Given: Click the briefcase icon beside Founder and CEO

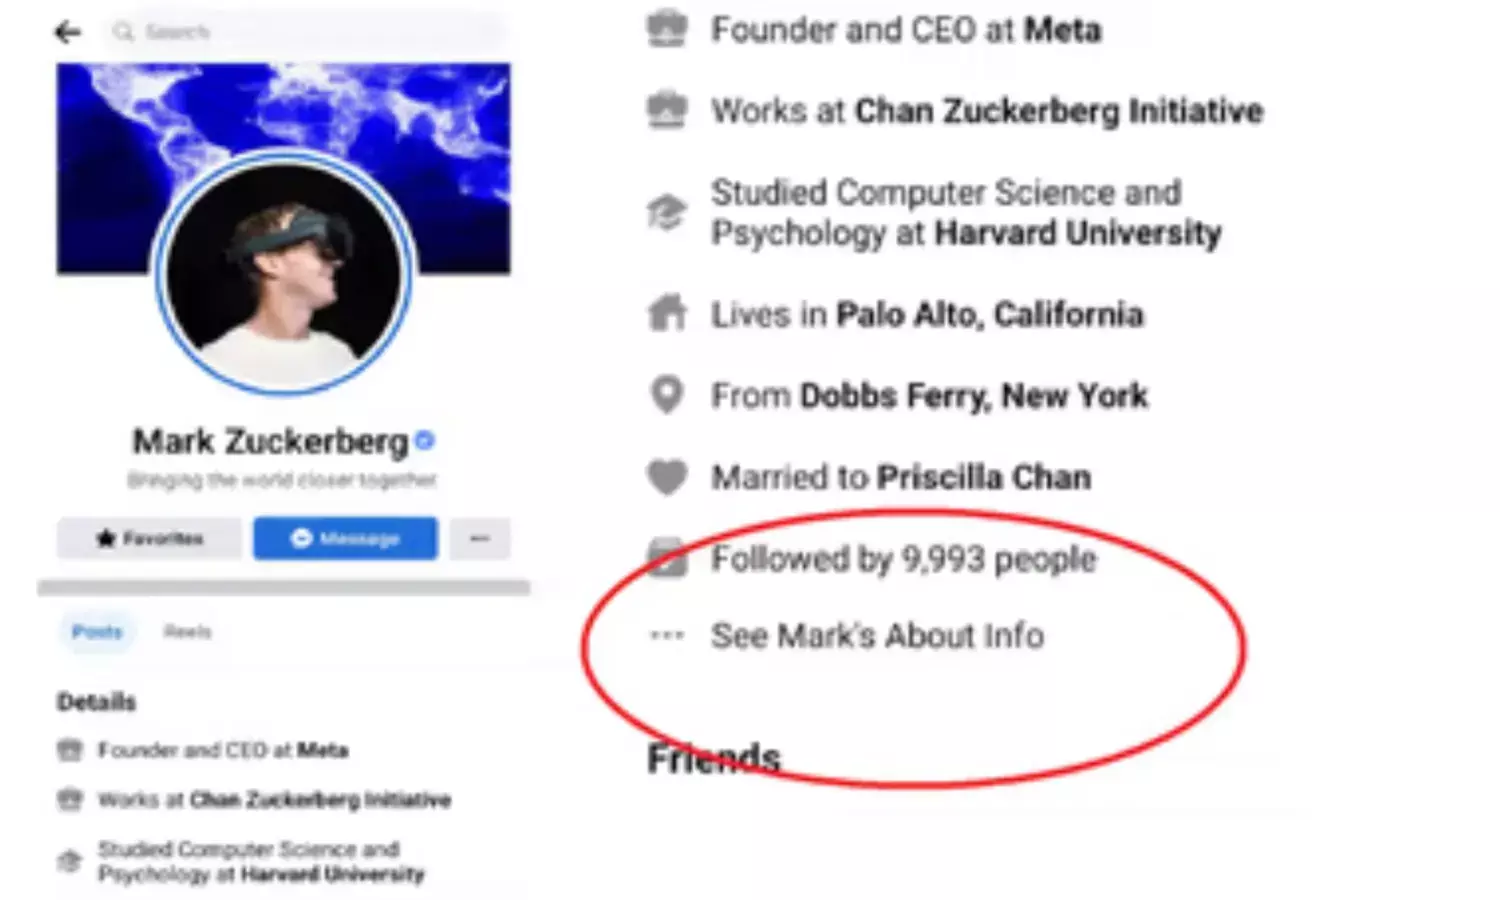Looking at the screenshot, I should click(x=667, y=29).
